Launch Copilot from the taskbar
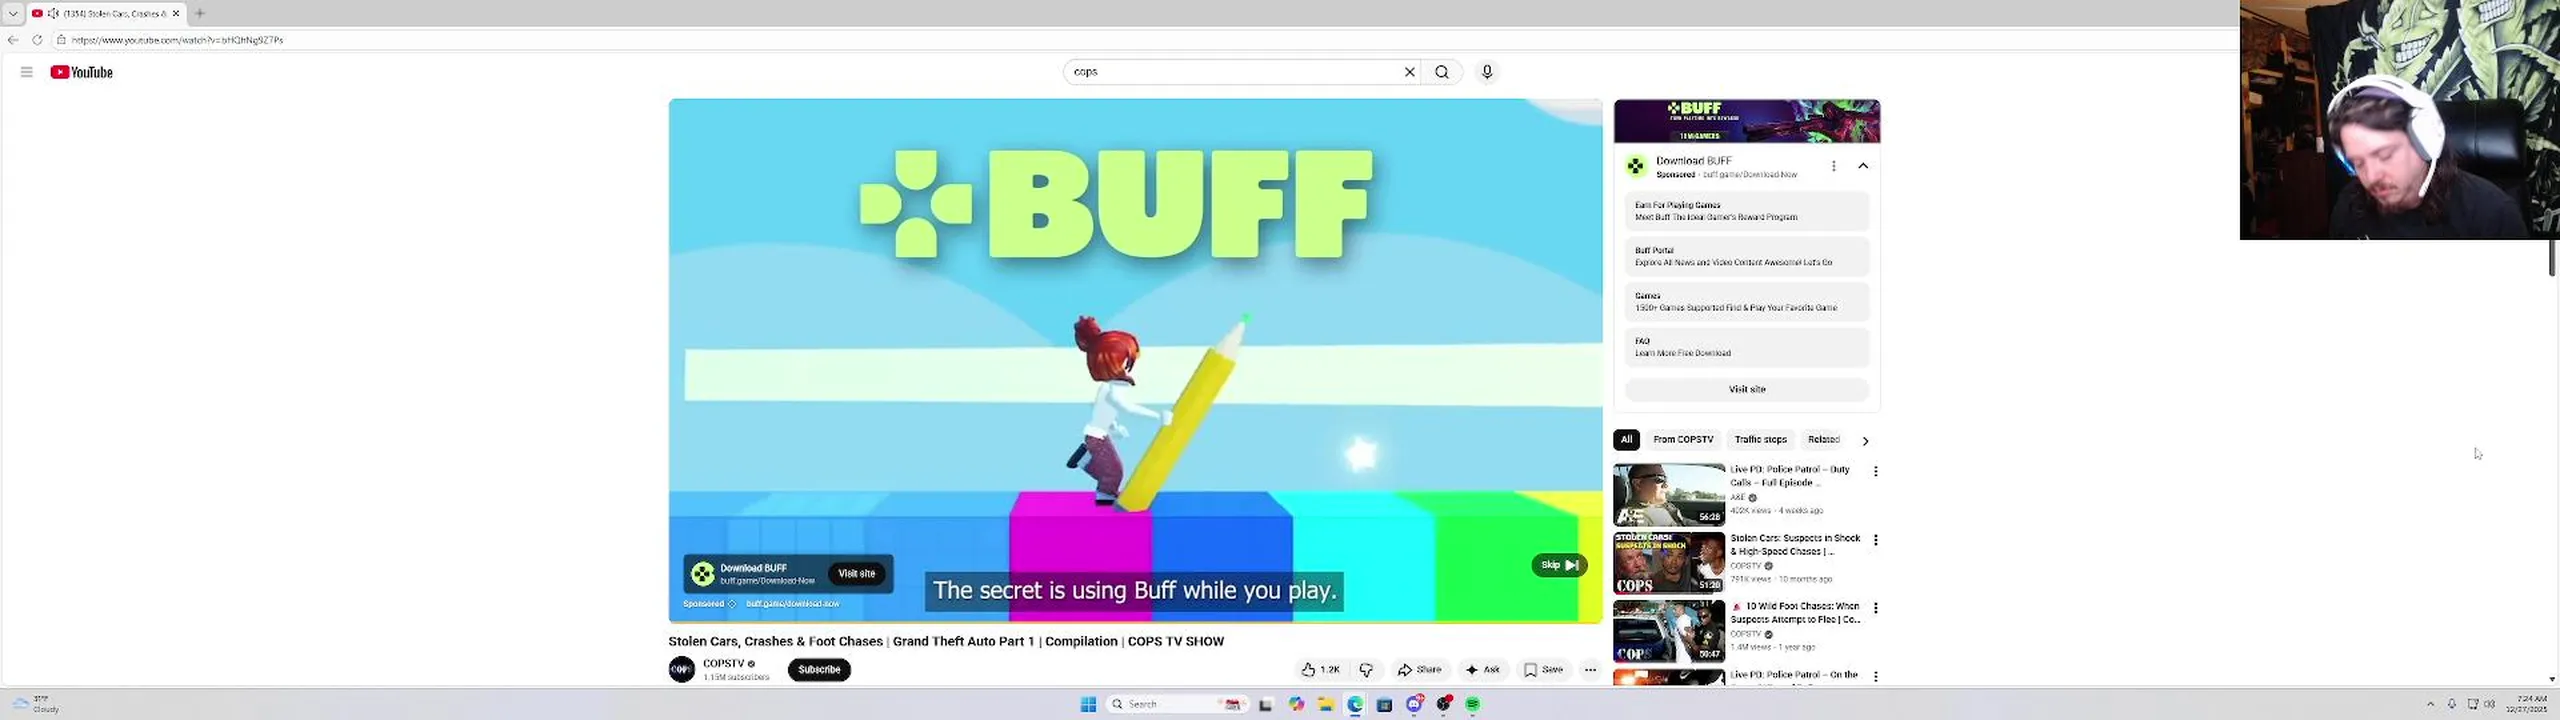 [x=1296, y=705]
